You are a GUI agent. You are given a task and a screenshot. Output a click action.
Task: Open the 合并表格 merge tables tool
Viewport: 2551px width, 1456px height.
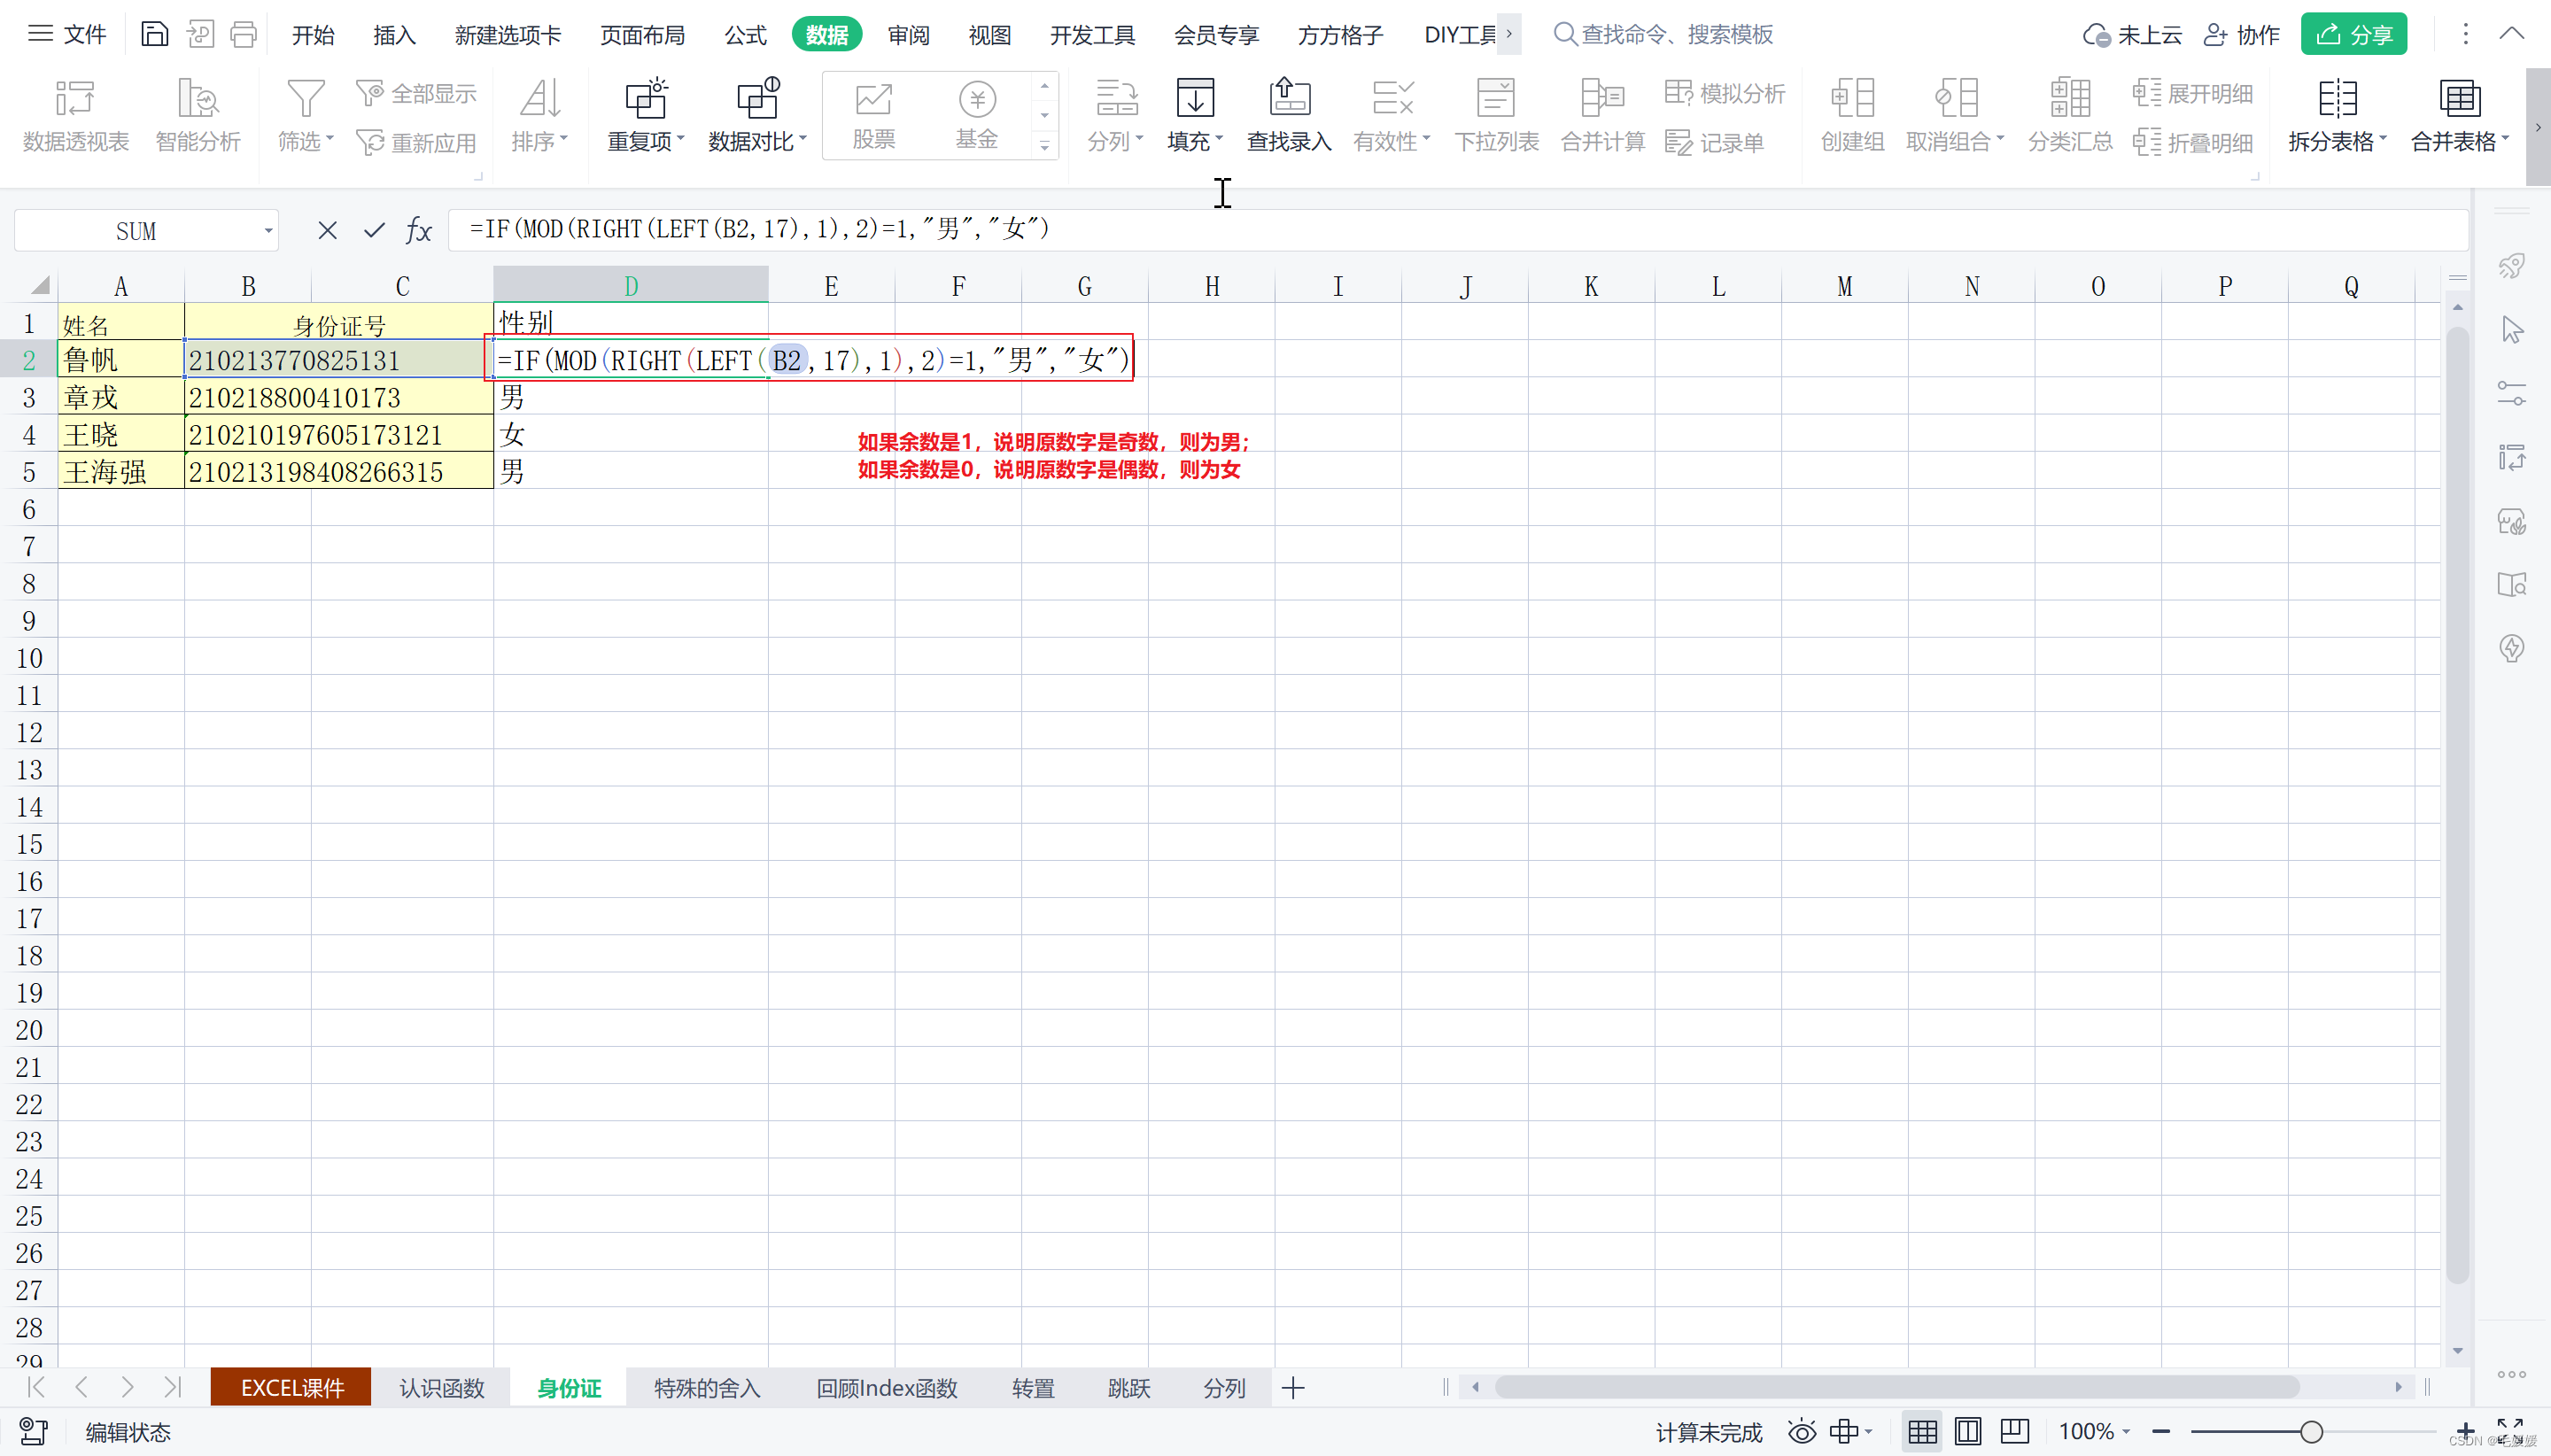tap(2460, 116)
